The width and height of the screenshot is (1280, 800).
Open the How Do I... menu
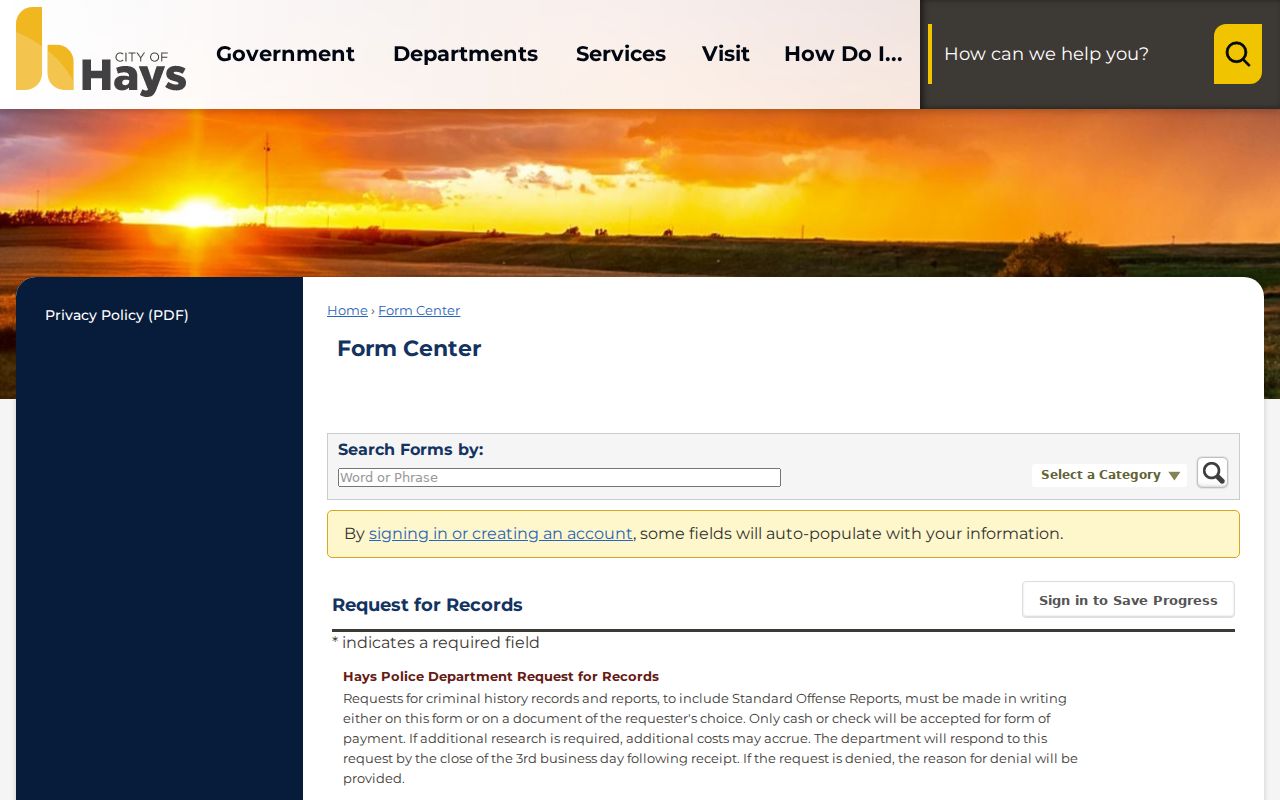[843, 54]
